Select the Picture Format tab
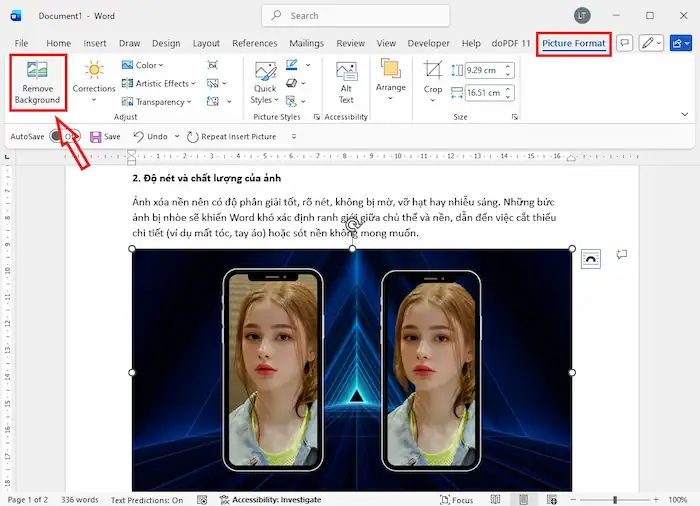The width and height of the screenshot is (700, 506). (574, 43)
